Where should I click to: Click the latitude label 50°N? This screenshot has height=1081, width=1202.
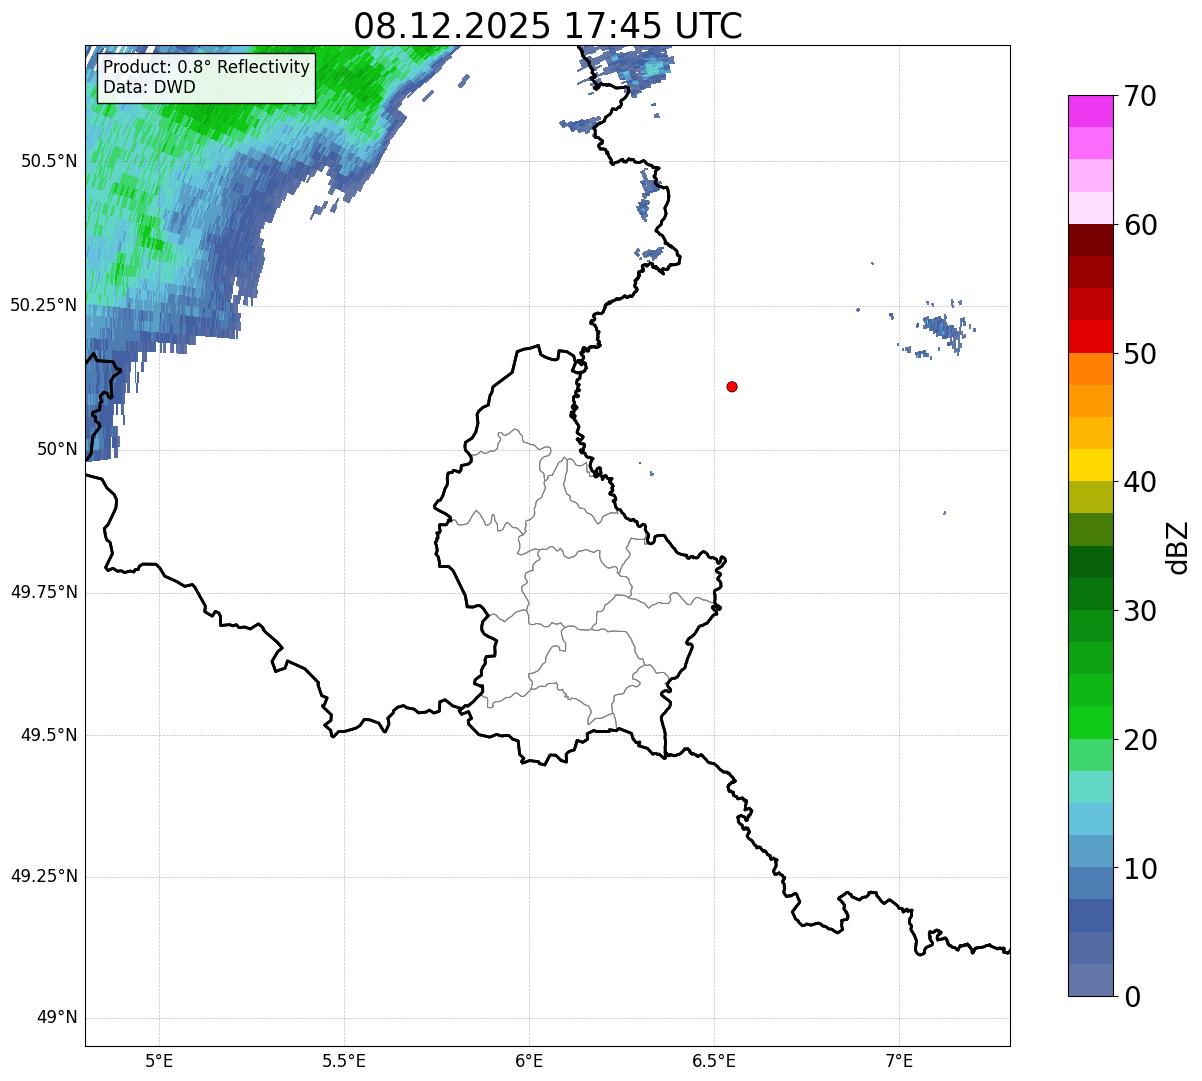pos(57,449)
